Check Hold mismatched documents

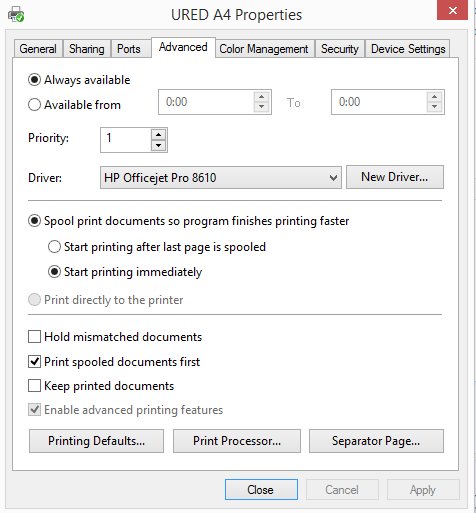pyautogui.click(x=34, y=337)
